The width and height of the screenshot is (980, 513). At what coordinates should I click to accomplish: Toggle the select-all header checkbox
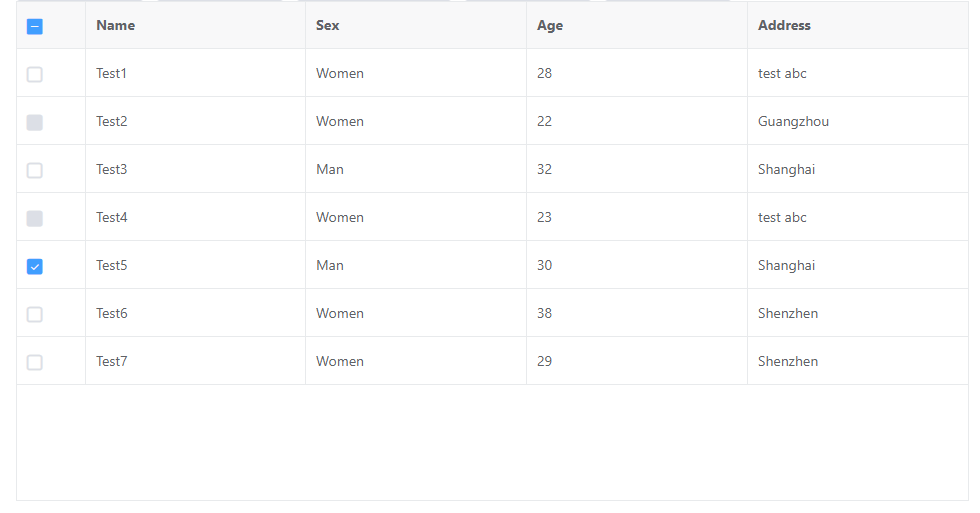pyautogui.click(x=35, y=27)
